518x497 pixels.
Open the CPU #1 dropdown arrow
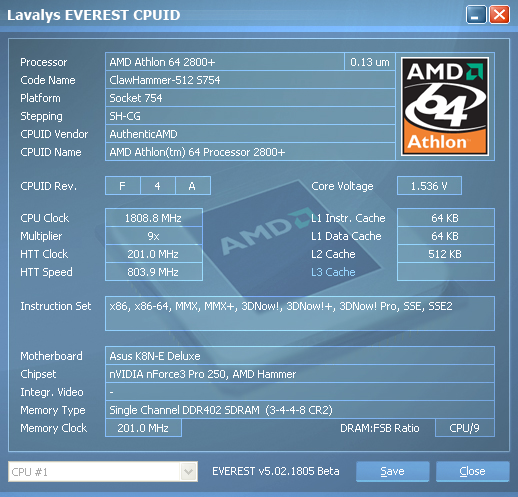[x=188, y=471]
